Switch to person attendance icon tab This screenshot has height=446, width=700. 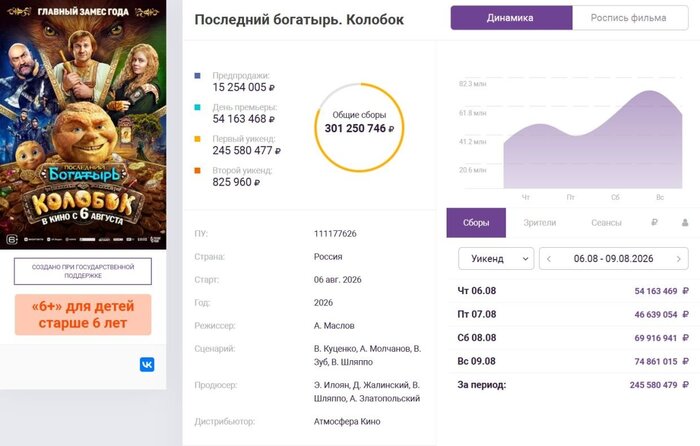(685, 222)
